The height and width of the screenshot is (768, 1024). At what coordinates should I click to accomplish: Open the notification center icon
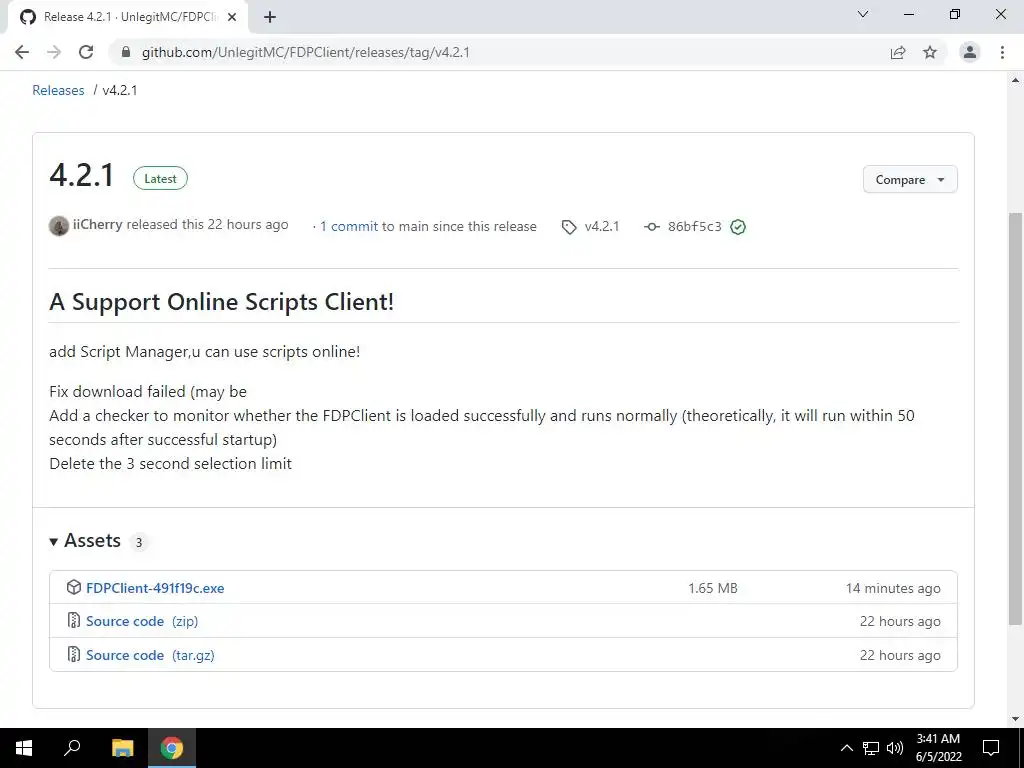[991, 748]
